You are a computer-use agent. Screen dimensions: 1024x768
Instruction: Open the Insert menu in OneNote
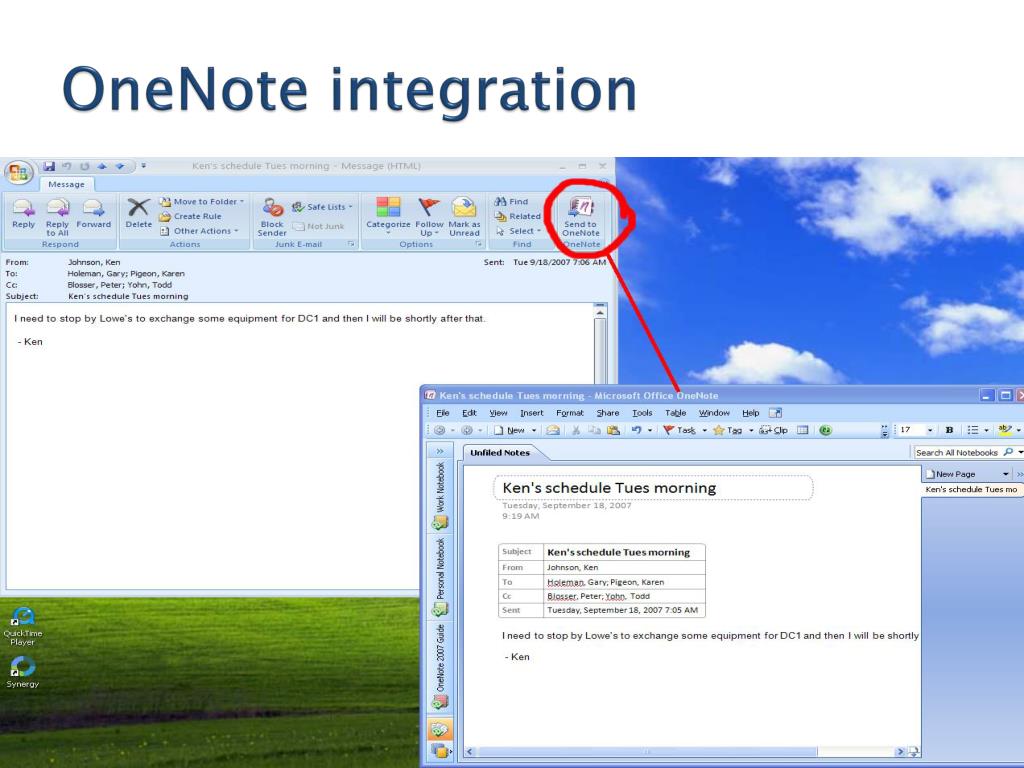click(532, 413)
